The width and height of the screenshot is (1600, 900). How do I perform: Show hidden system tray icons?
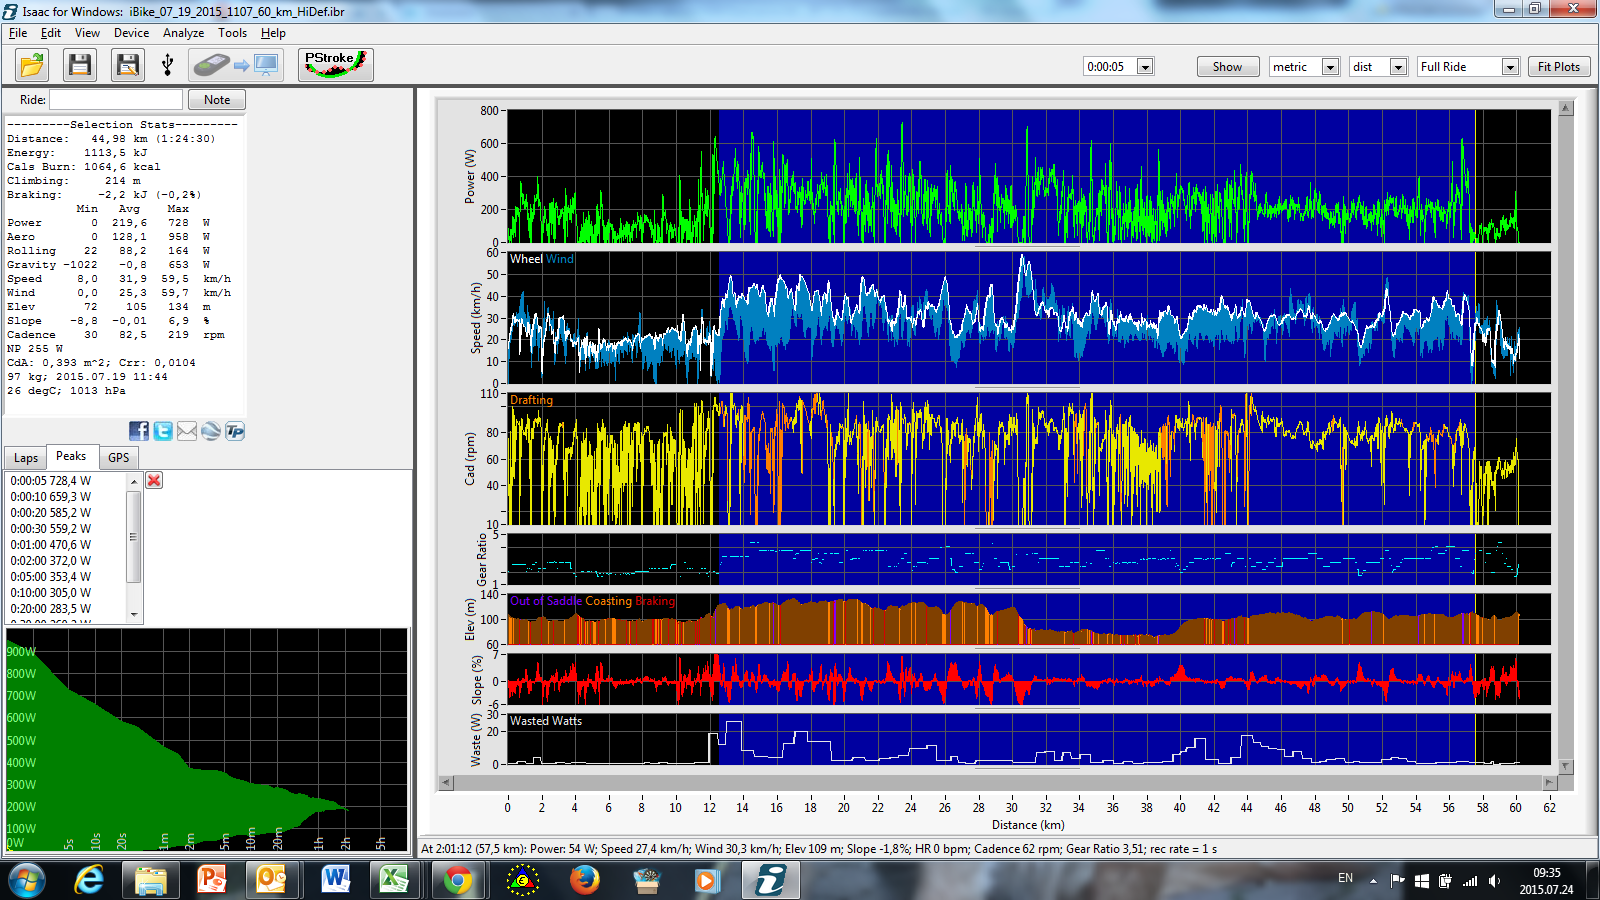(x=1373, y=881)
